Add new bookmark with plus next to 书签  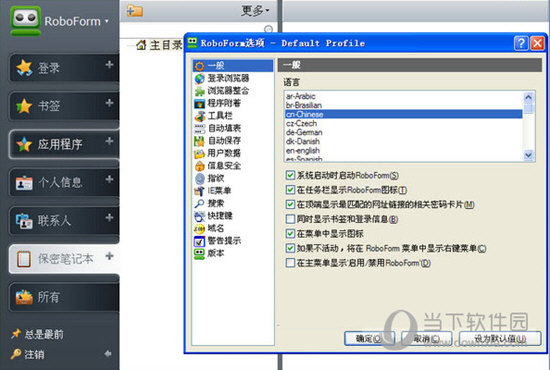pos(109,103)
